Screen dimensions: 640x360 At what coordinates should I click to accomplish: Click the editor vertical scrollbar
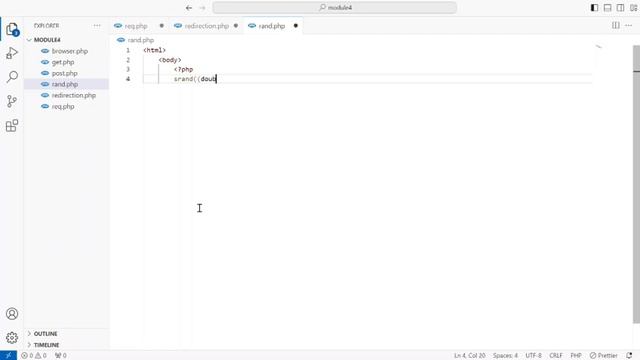click(x=636, y=184)
